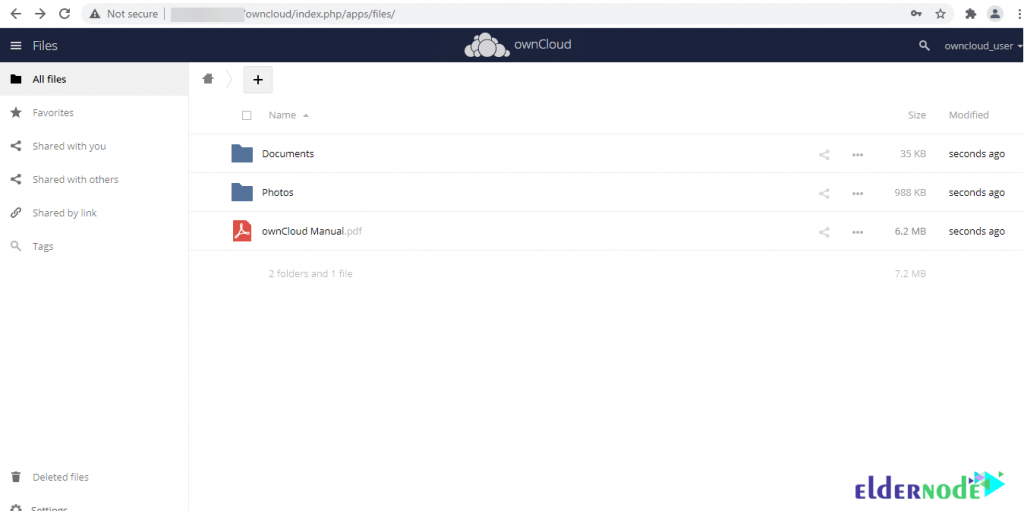1024x511 pixels.
Task: Open the Documents folder icon
Action: [242, 154]
